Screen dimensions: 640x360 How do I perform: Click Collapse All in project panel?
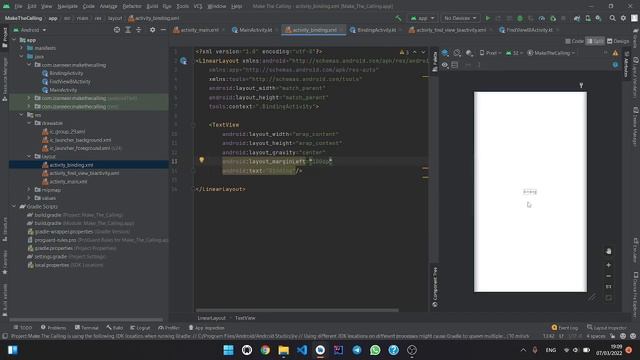[x=138, y=30]
